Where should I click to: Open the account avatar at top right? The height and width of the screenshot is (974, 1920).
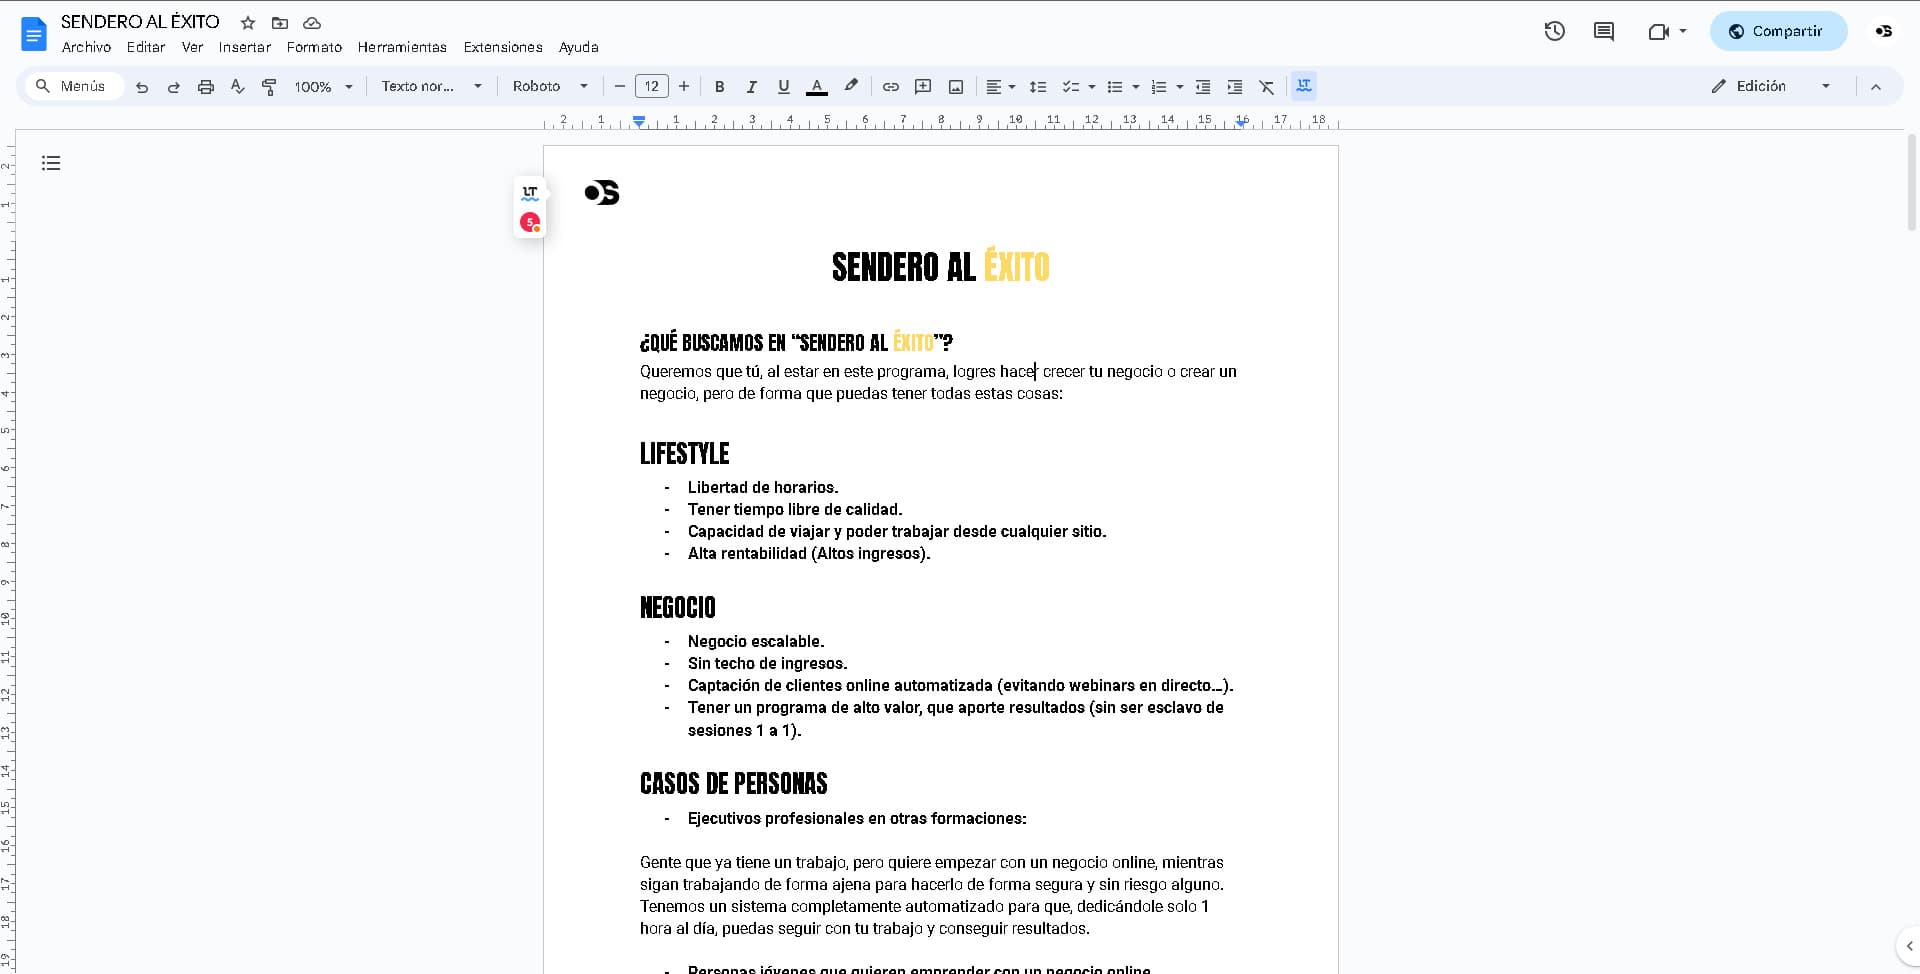point(1884,31)
